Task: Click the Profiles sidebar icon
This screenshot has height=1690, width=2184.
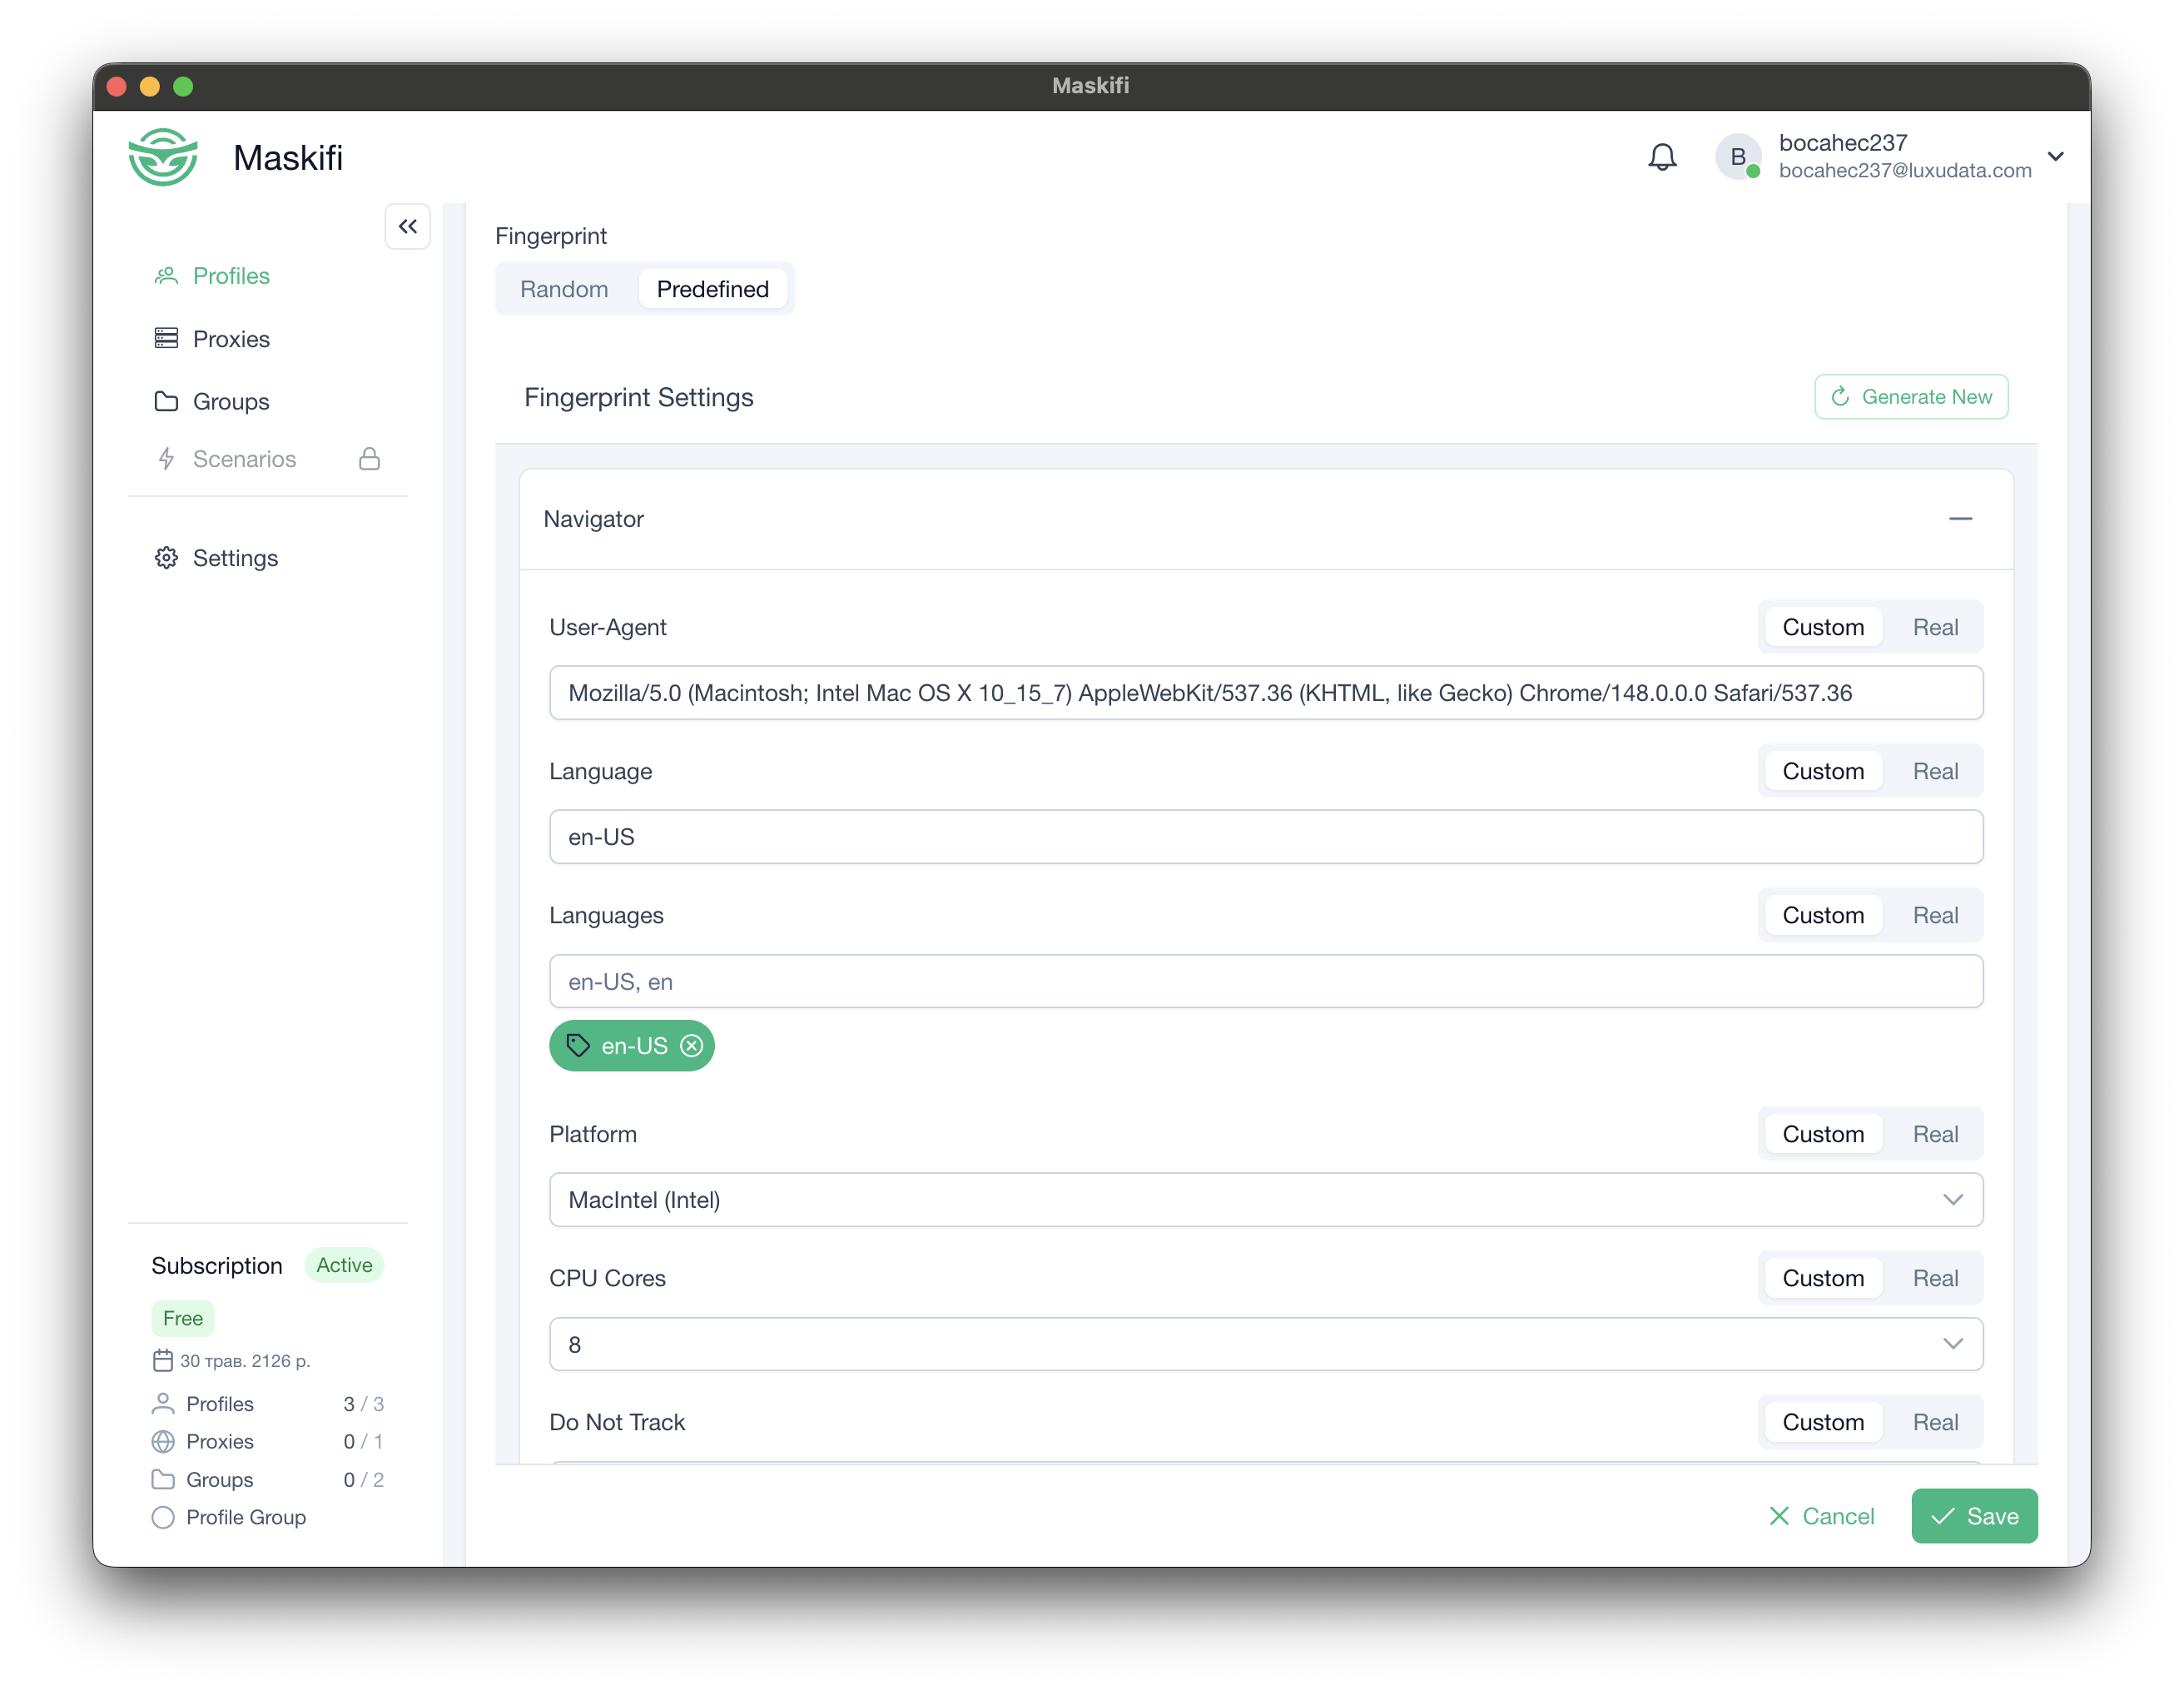Action: point(166,276)
